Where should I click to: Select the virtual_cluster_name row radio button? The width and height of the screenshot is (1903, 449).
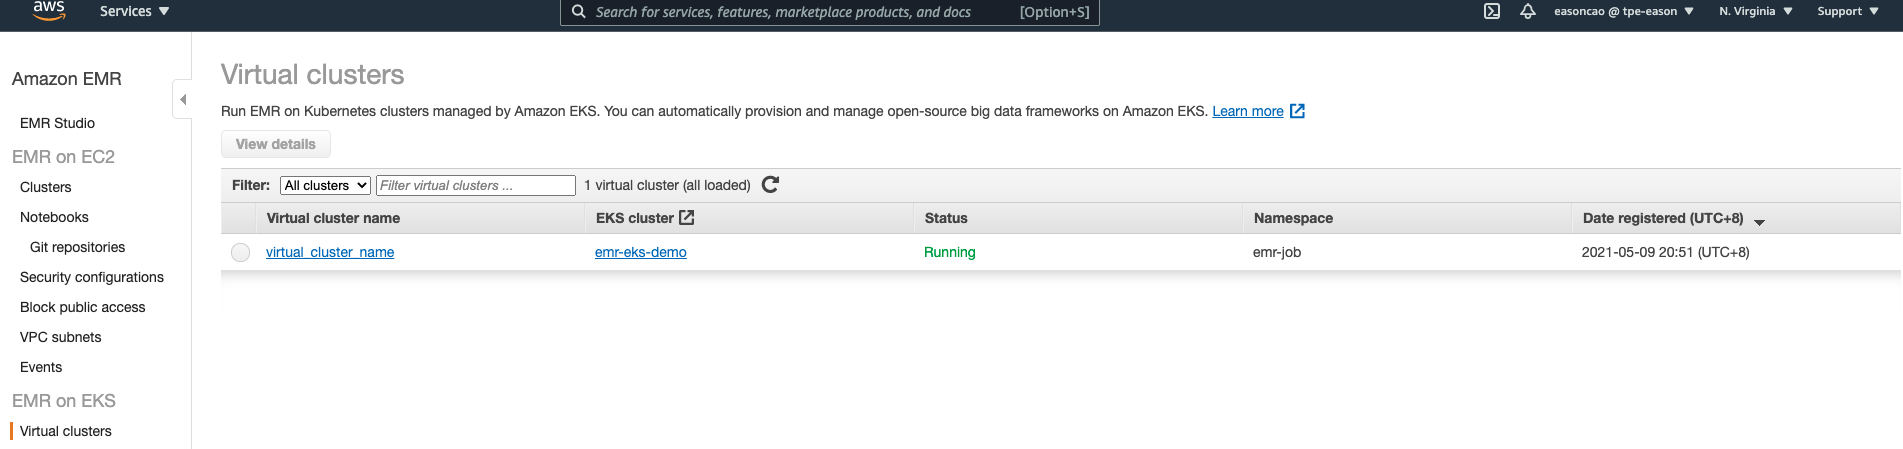(x=240, y=252)
